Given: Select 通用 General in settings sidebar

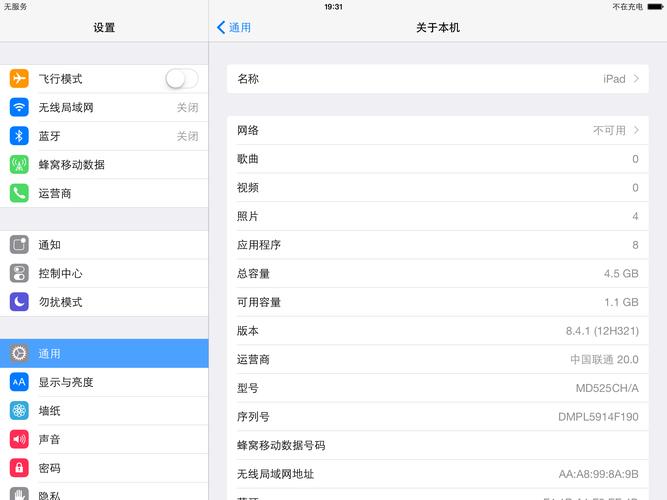Looking at the screenshot, I should (104, 353).
